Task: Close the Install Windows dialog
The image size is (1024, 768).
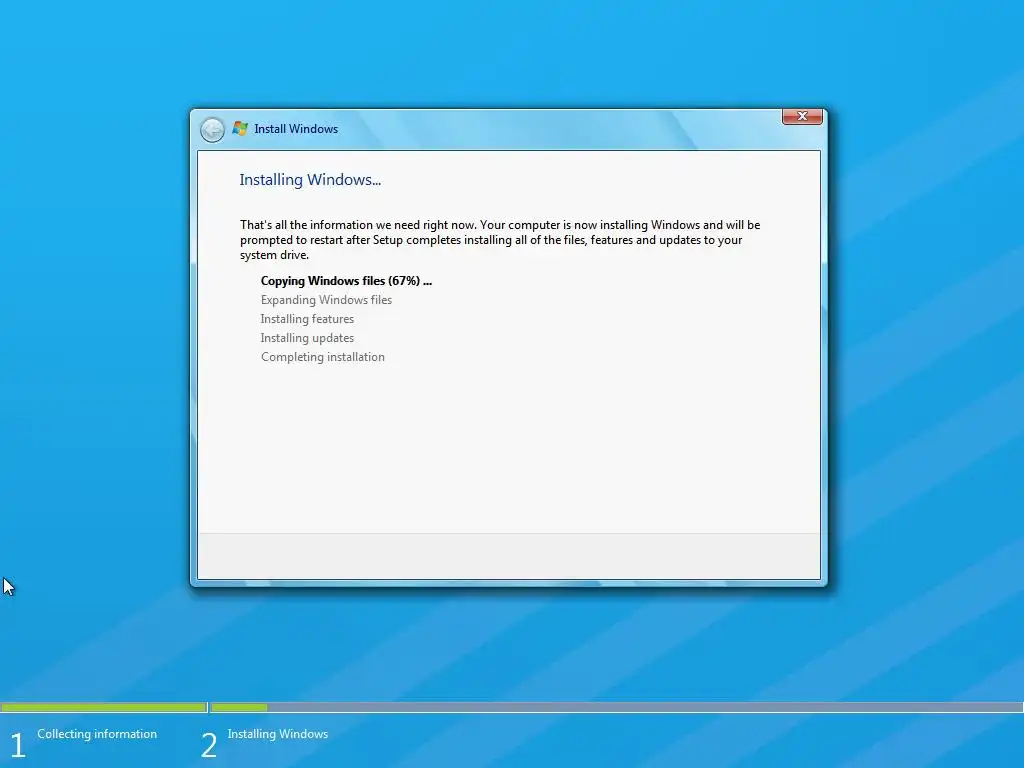Action: tap(802, 116)
